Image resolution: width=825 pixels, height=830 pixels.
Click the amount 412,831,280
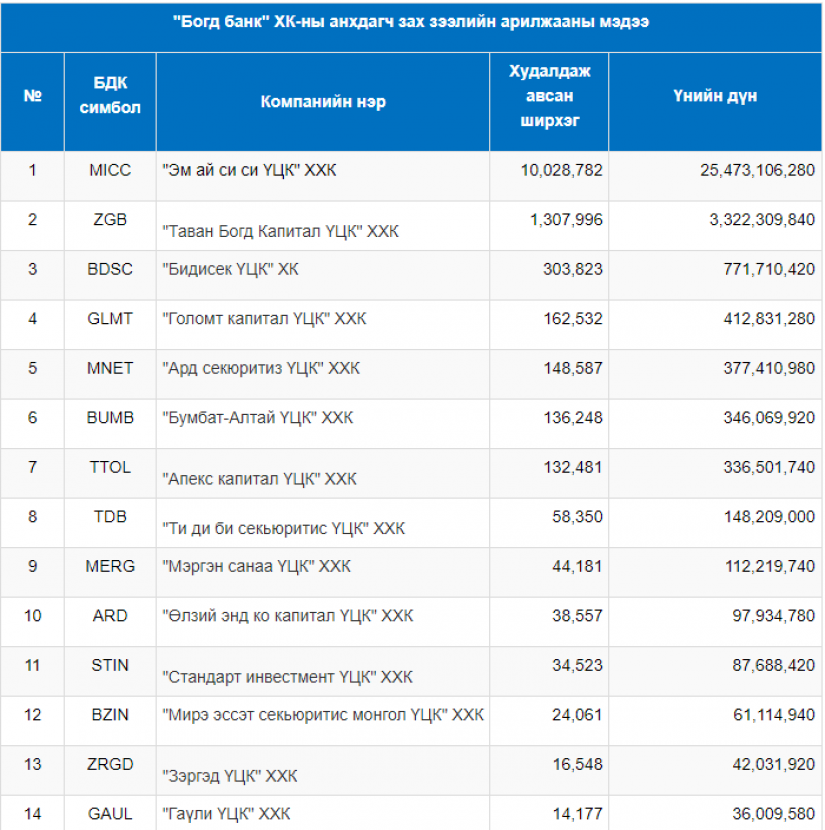tap(769, 319)
